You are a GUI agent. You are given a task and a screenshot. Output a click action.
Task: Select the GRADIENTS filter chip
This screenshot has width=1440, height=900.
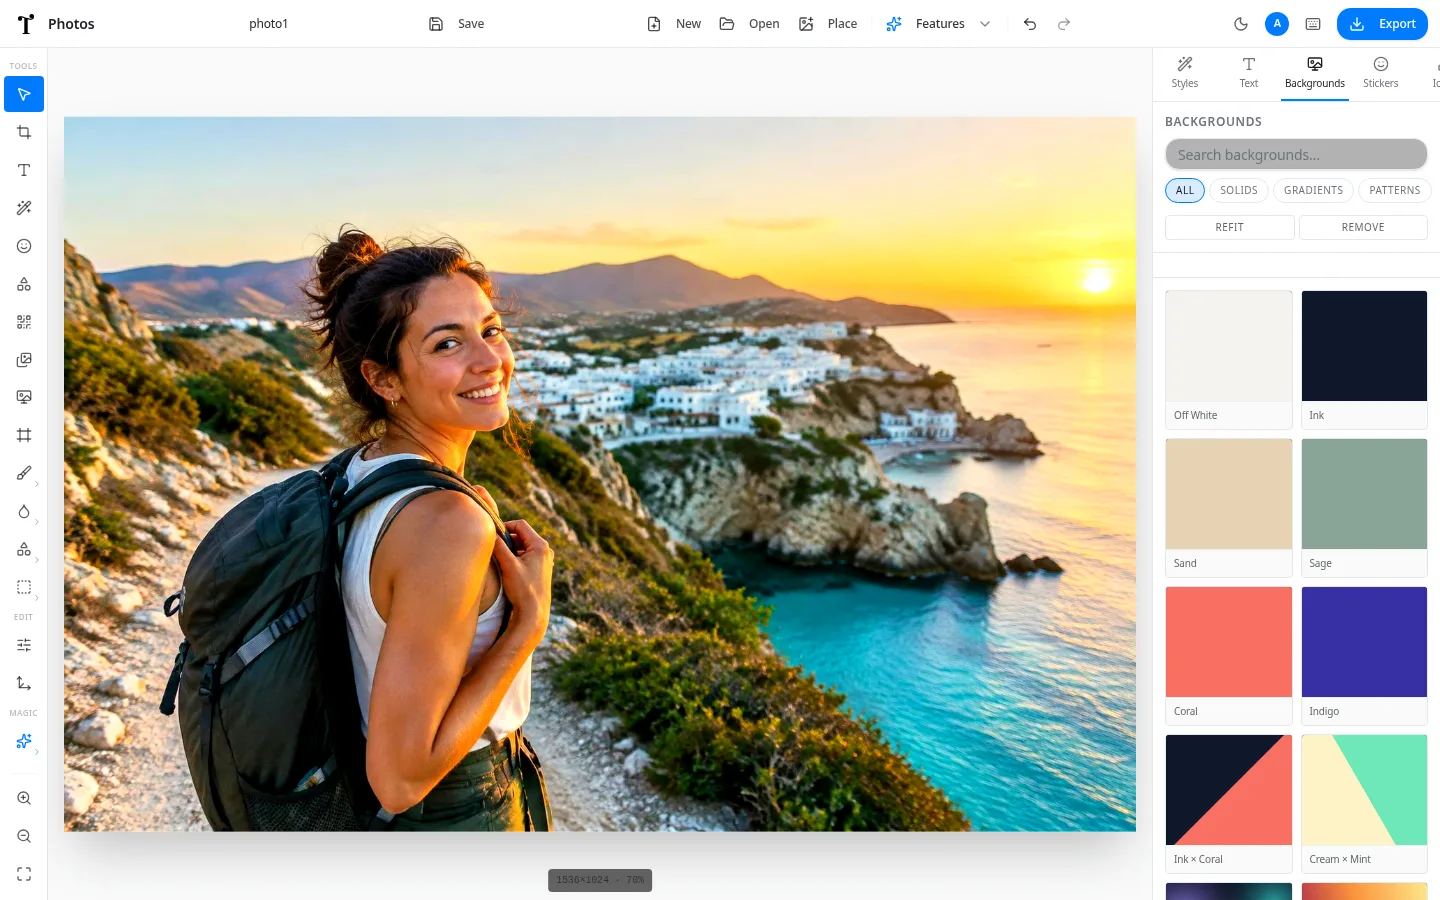(1314, 190)
